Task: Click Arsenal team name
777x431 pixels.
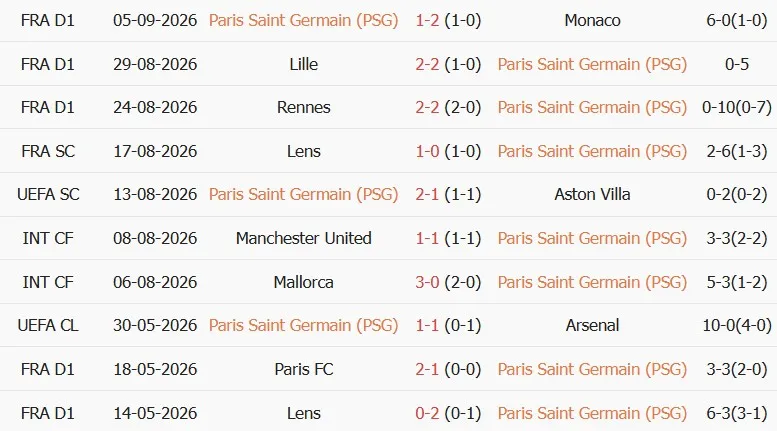Action: (592, 325)
